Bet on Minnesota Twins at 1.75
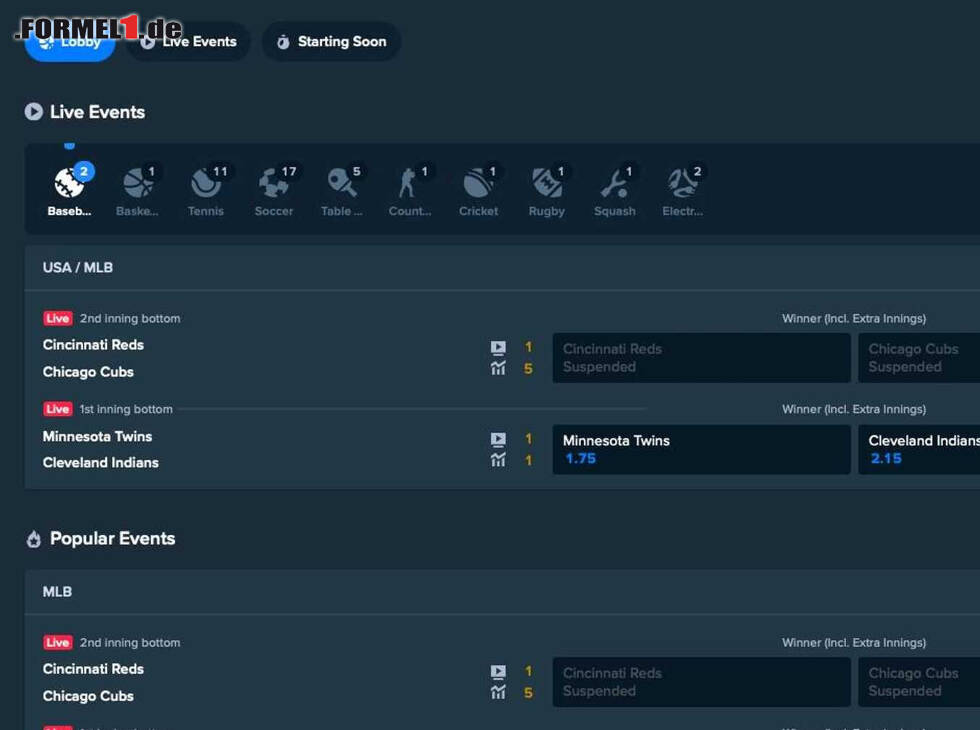This screenshot has width=980, height=730. point(701,449)
